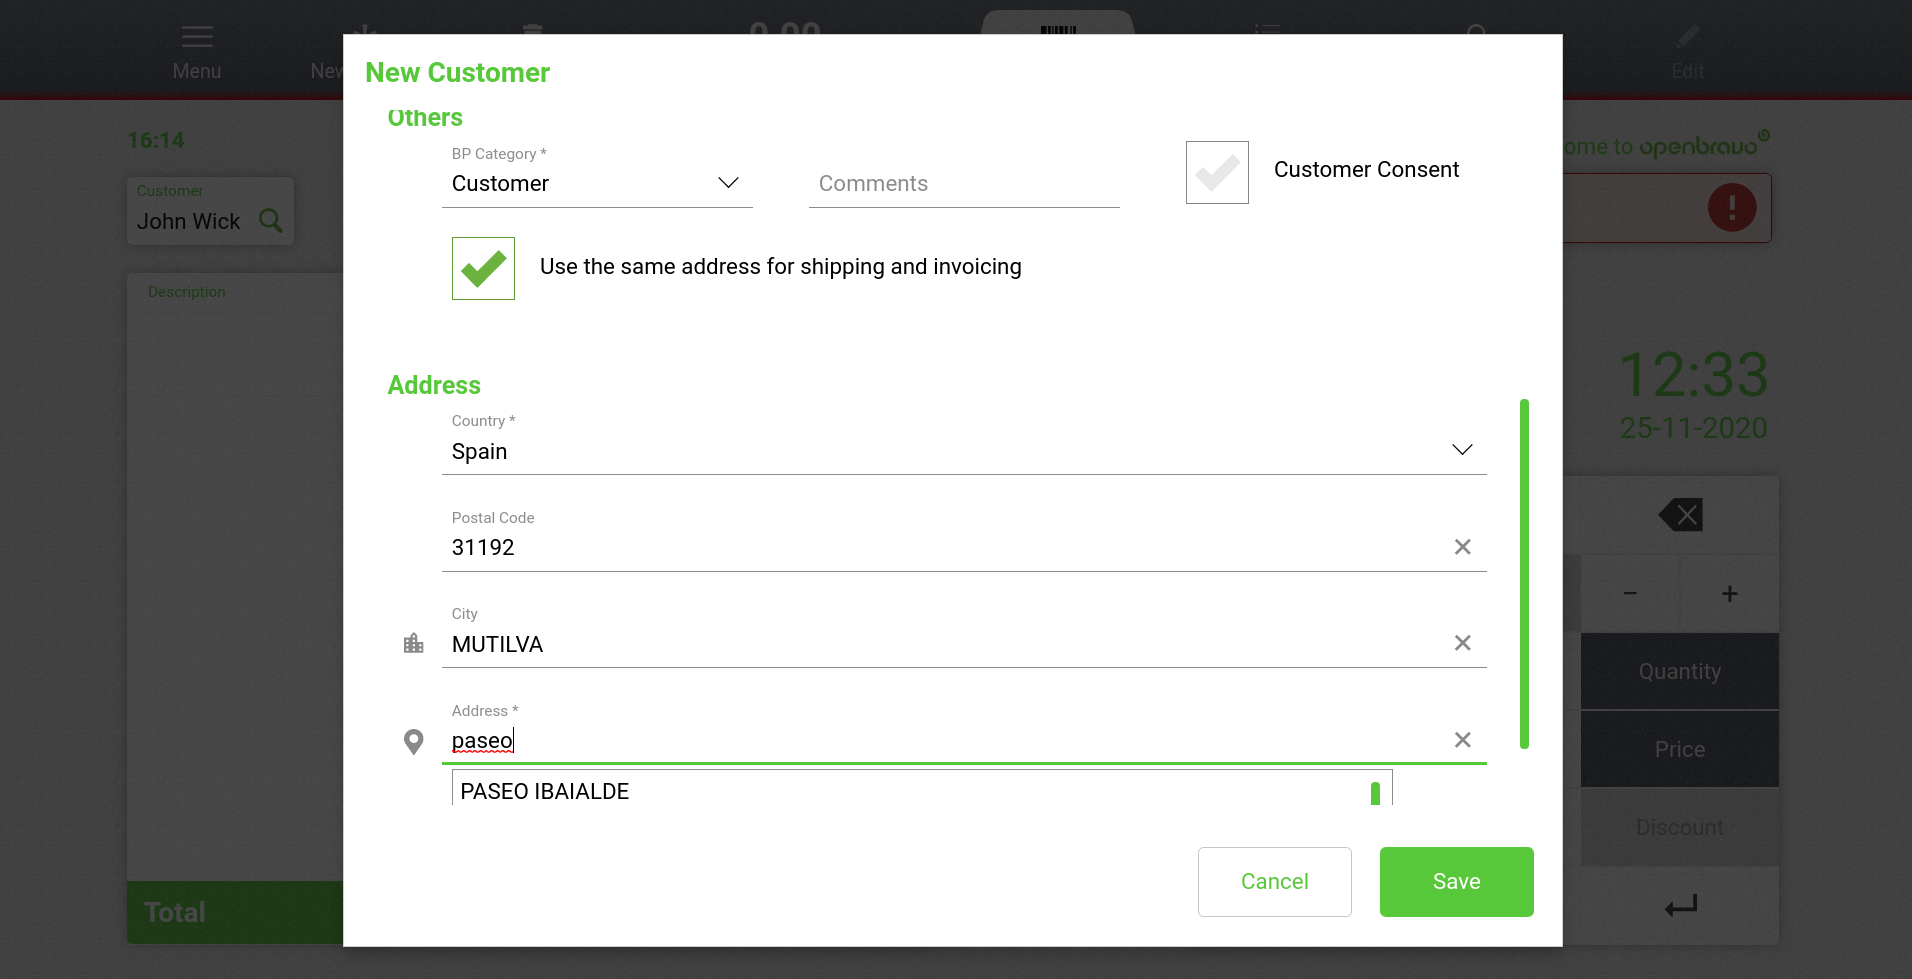Open the Menu in top bar
This screenshot has height=979, width=1912.
pos(196,50)
